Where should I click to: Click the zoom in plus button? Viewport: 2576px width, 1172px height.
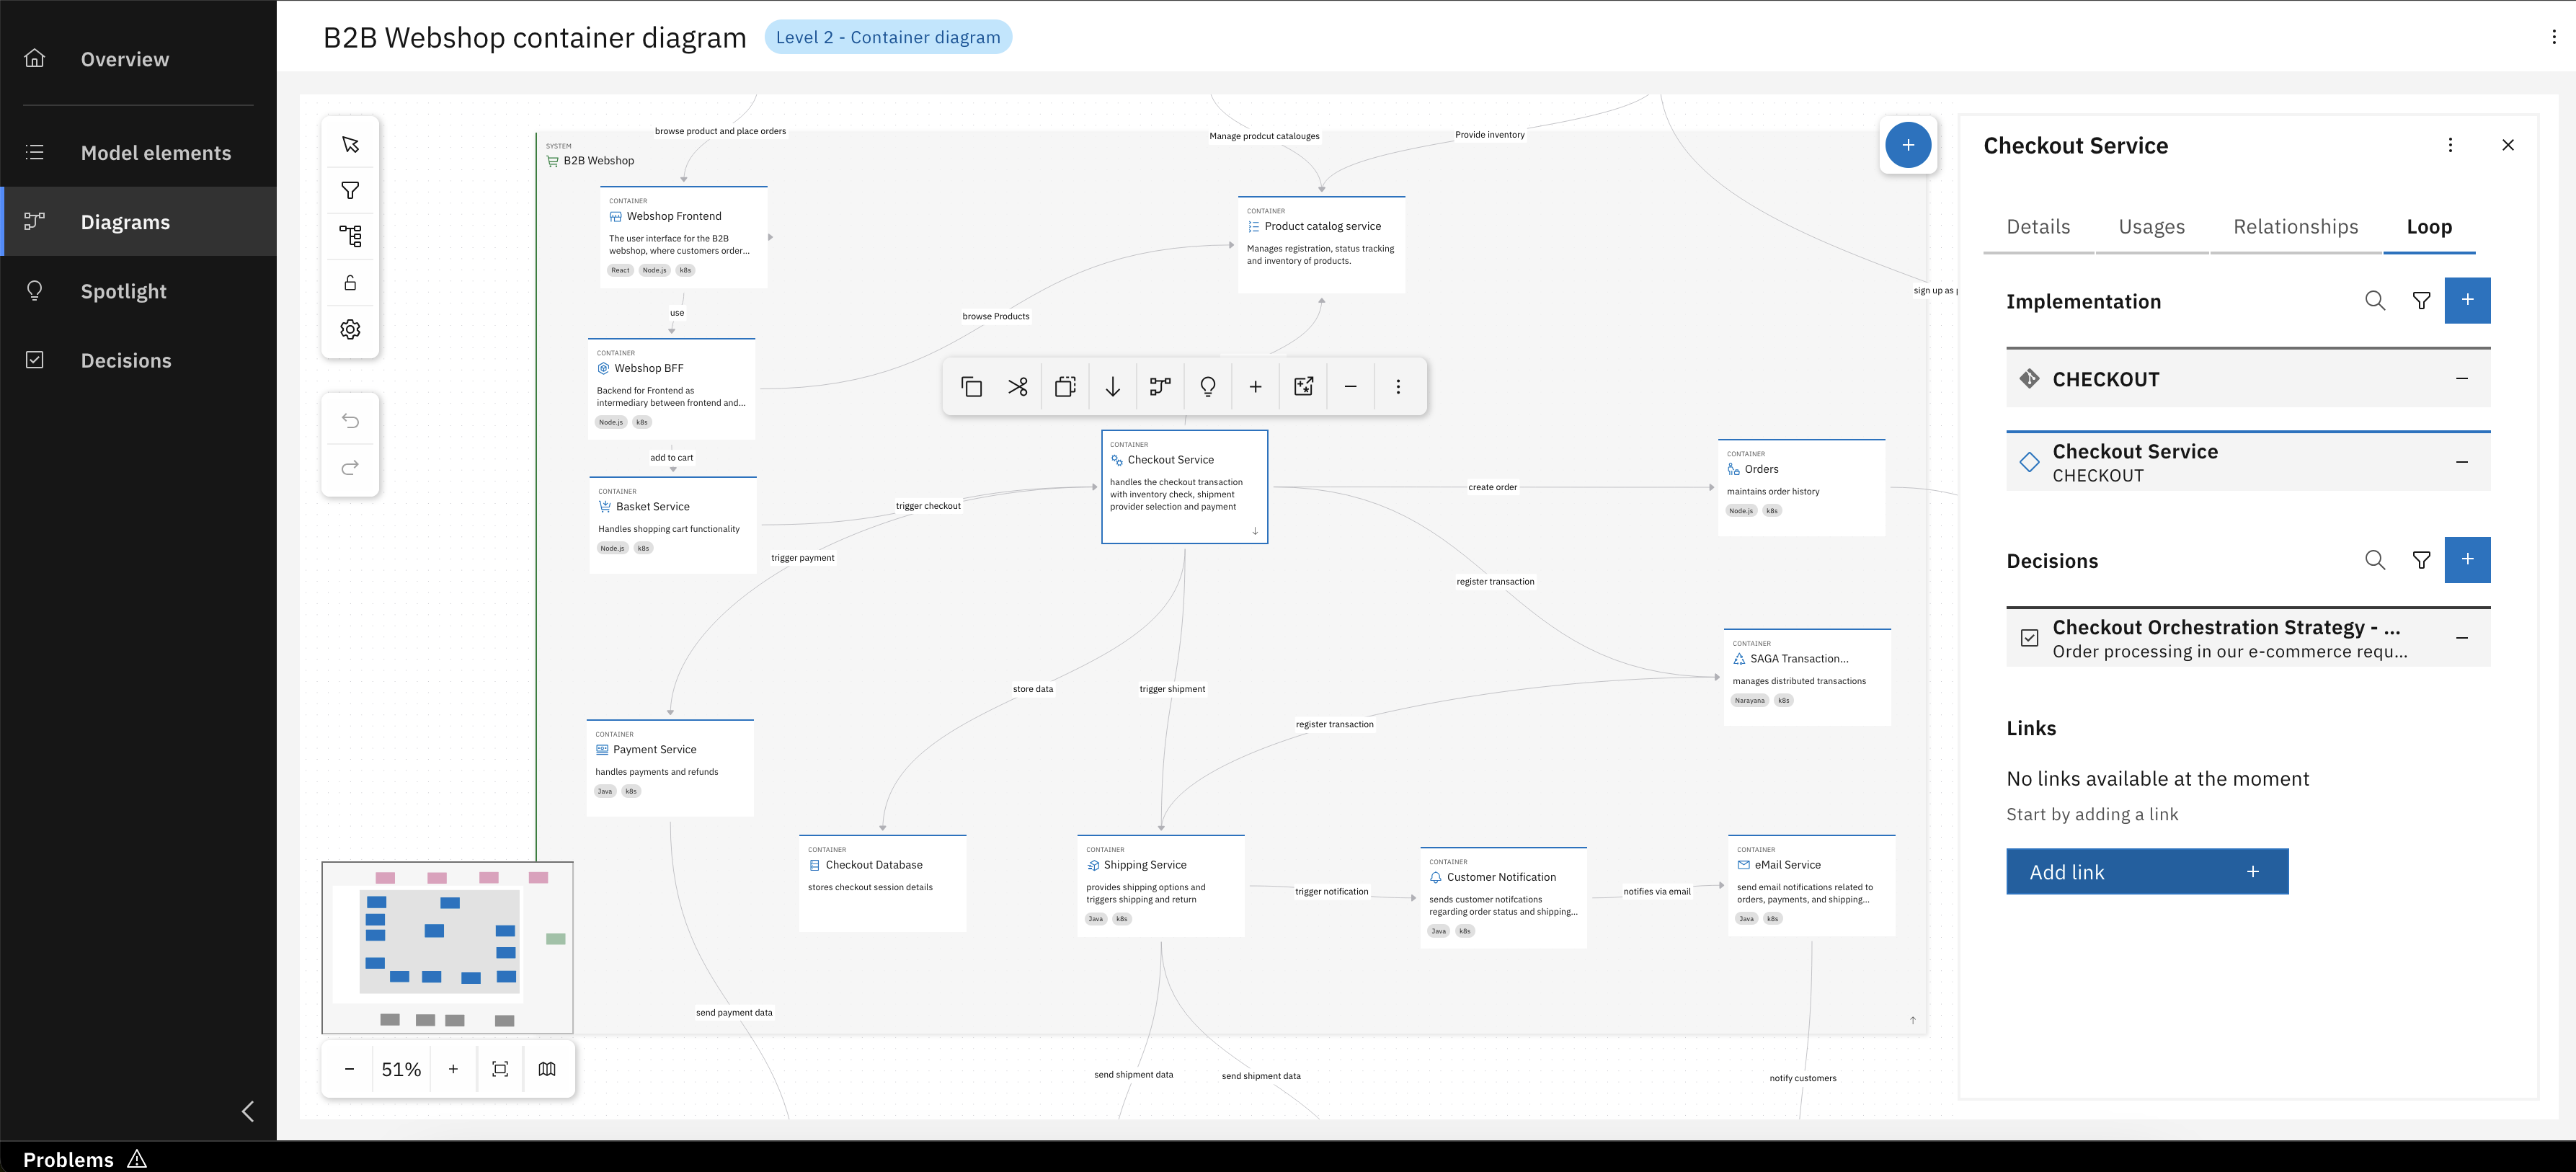[x=453, y=1069]
